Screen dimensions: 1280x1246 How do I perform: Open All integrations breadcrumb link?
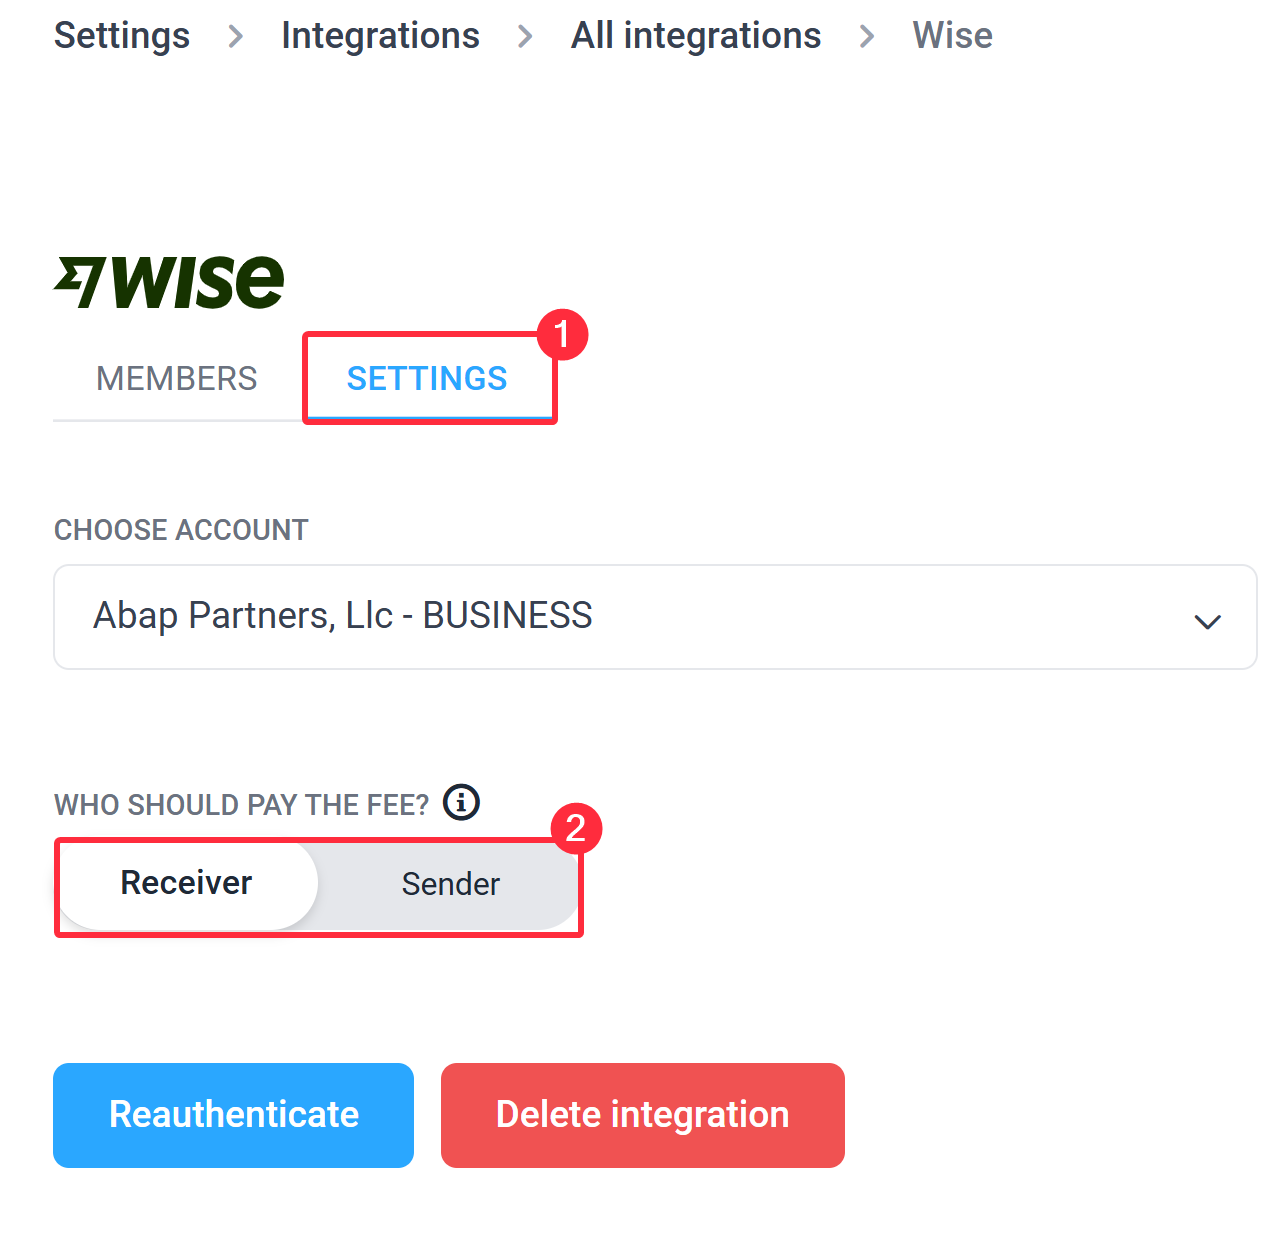tap(696, 36)
